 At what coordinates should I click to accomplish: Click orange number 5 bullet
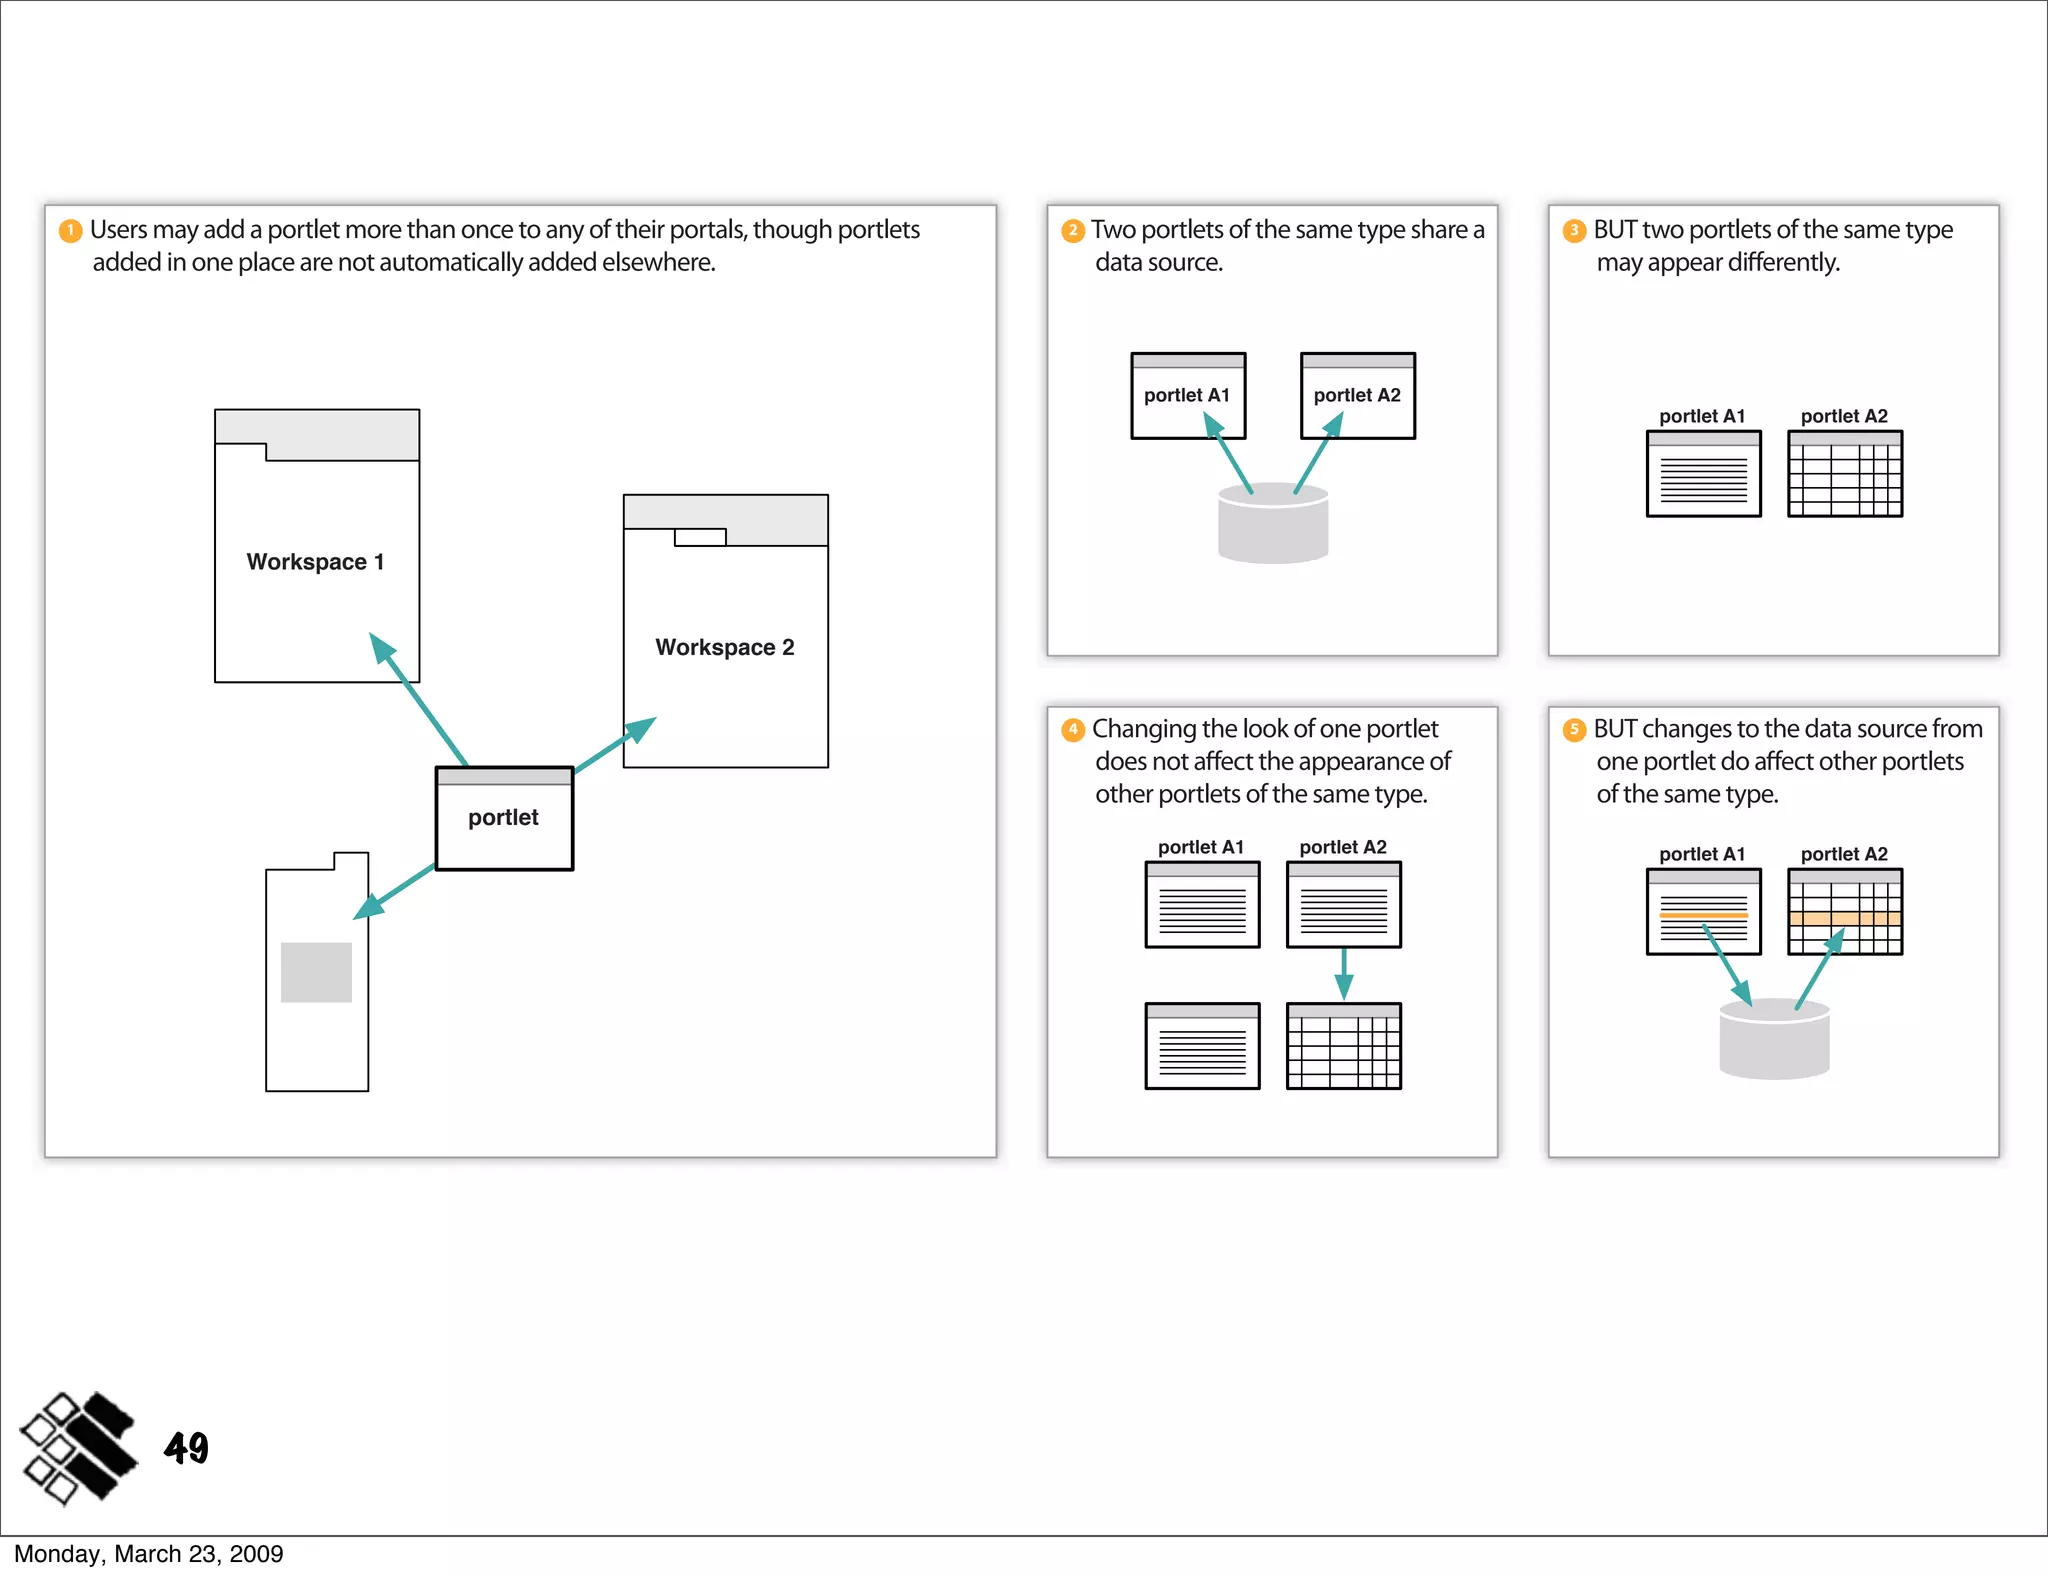click(x=1574, y=729)
